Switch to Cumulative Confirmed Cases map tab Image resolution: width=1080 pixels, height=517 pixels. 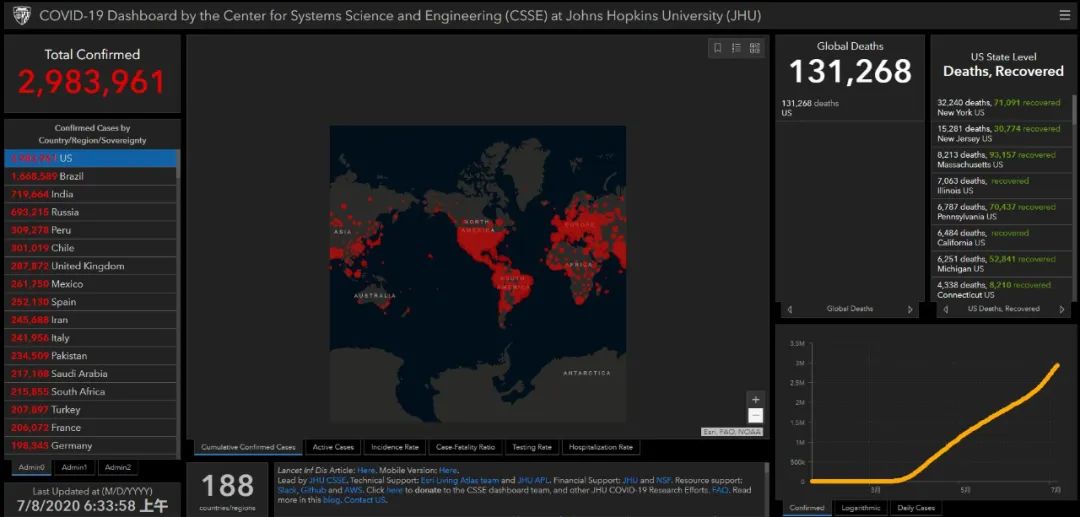point(248,447)
